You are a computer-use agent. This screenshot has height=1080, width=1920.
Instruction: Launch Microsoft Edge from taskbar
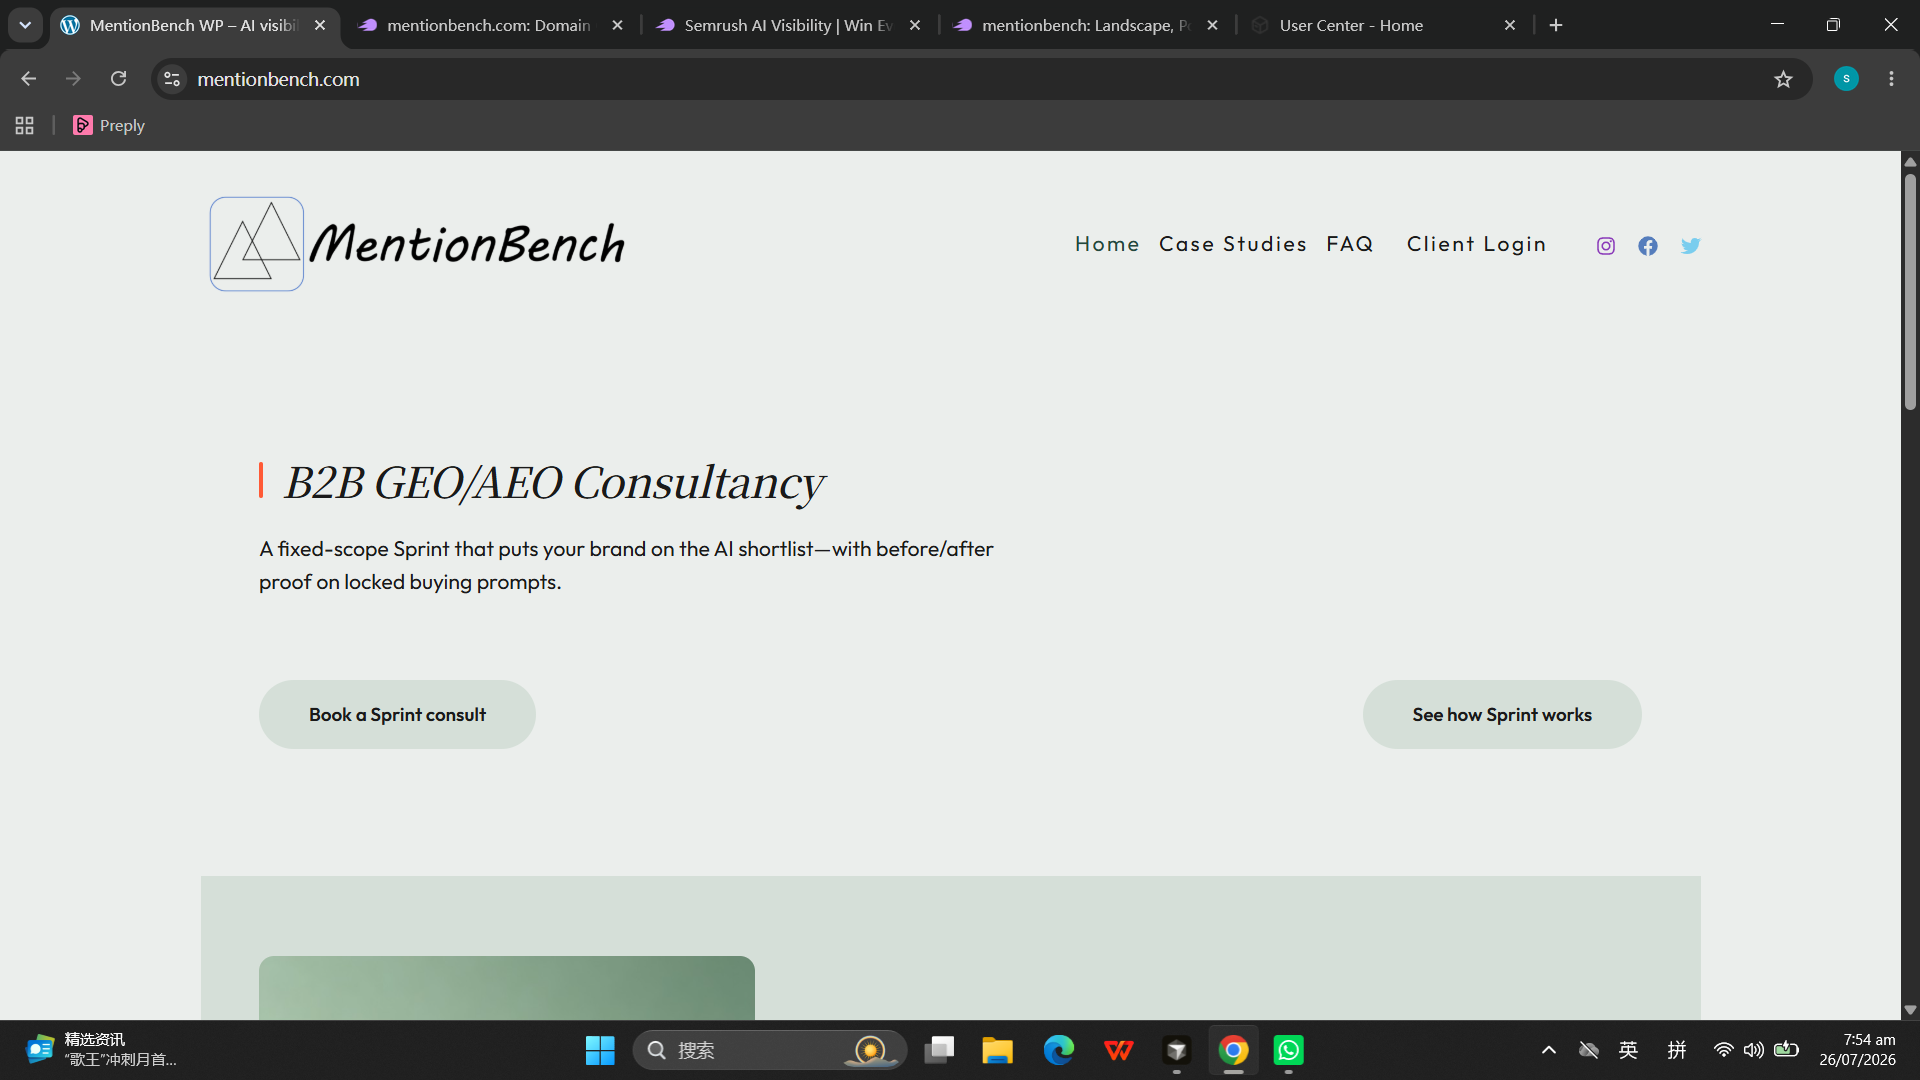(x=1059, y=1050)
